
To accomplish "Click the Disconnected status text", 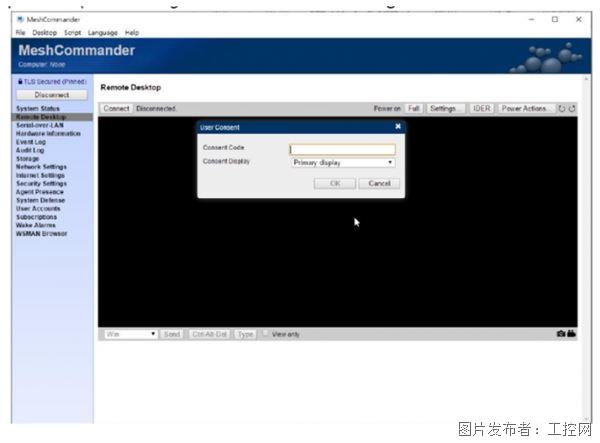I will tap(155, 109).
